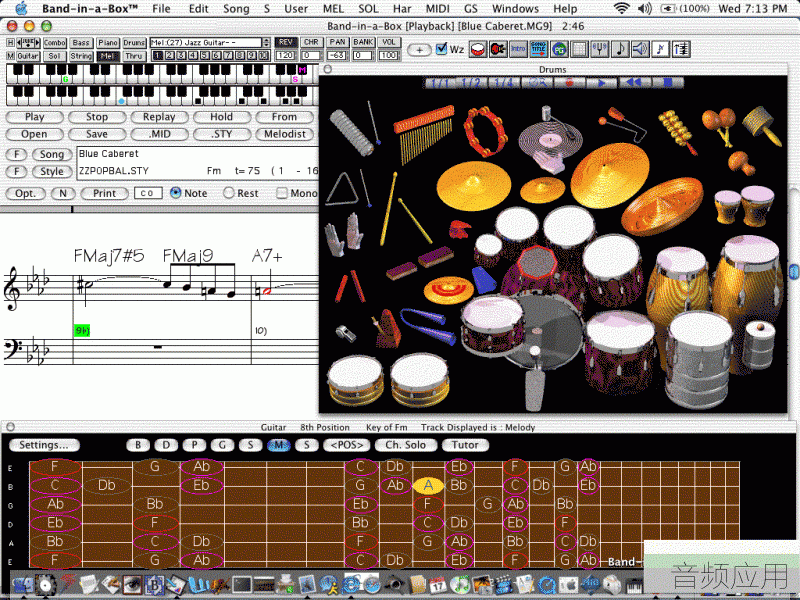The image size is (800, 600).
Task: Click the Print button
Action: (x=105, y=193)
